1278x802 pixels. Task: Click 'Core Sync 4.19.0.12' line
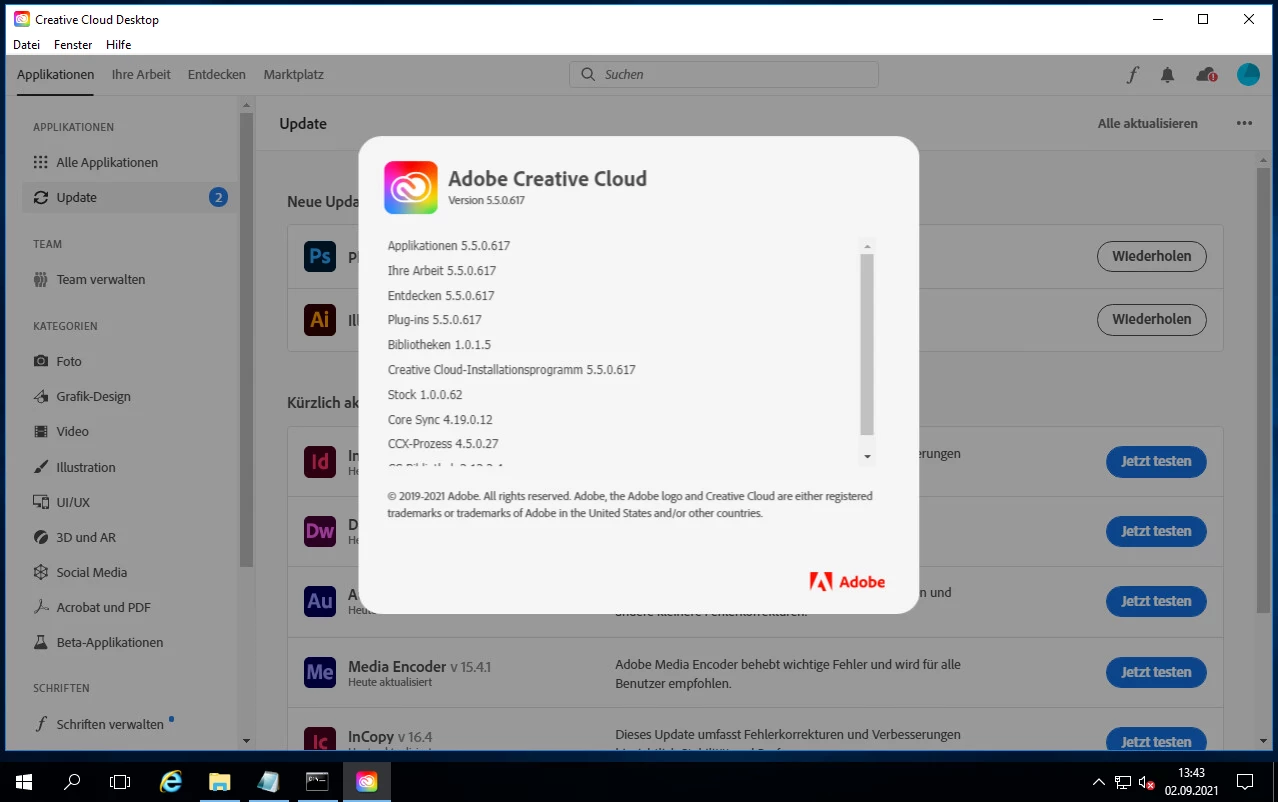(440, 420)
